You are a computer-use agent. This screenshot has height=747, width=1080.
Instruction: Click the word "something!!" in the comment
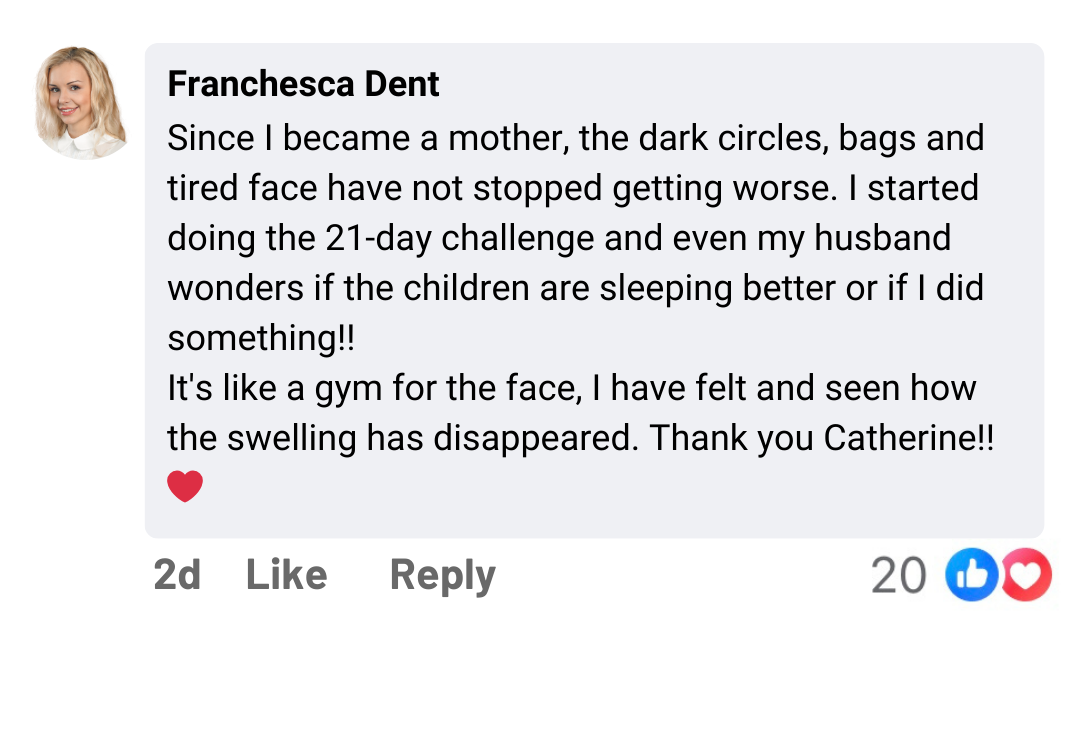click(x=261, y=338)
